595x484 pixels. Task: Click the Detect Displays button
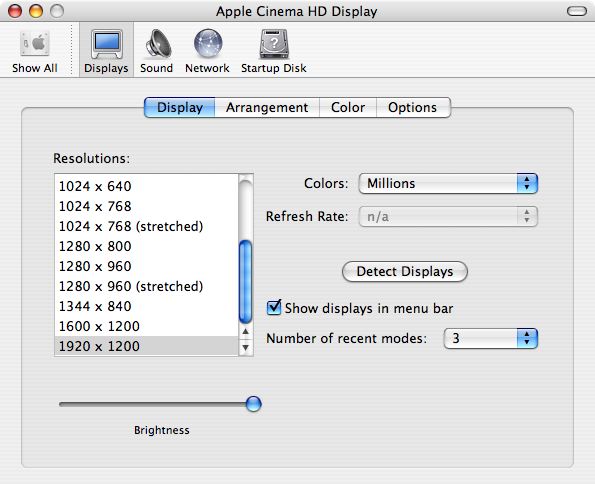405,271
